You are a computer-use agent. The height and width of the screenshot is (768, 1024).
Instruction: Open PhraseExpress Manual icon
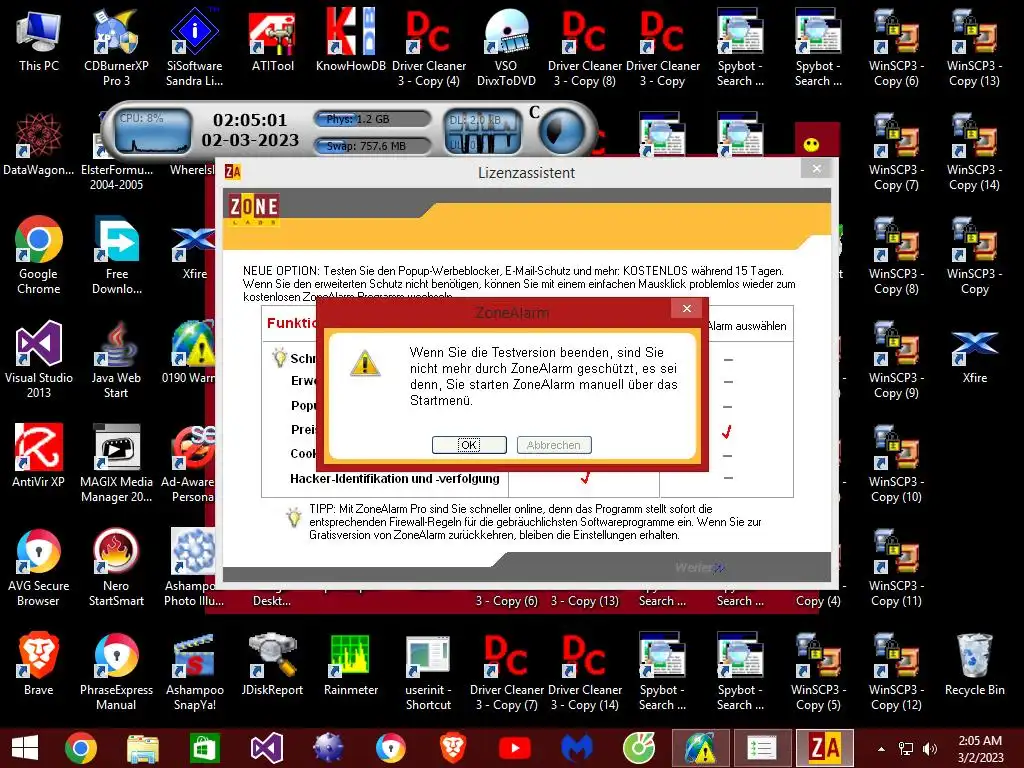(116, 672)
